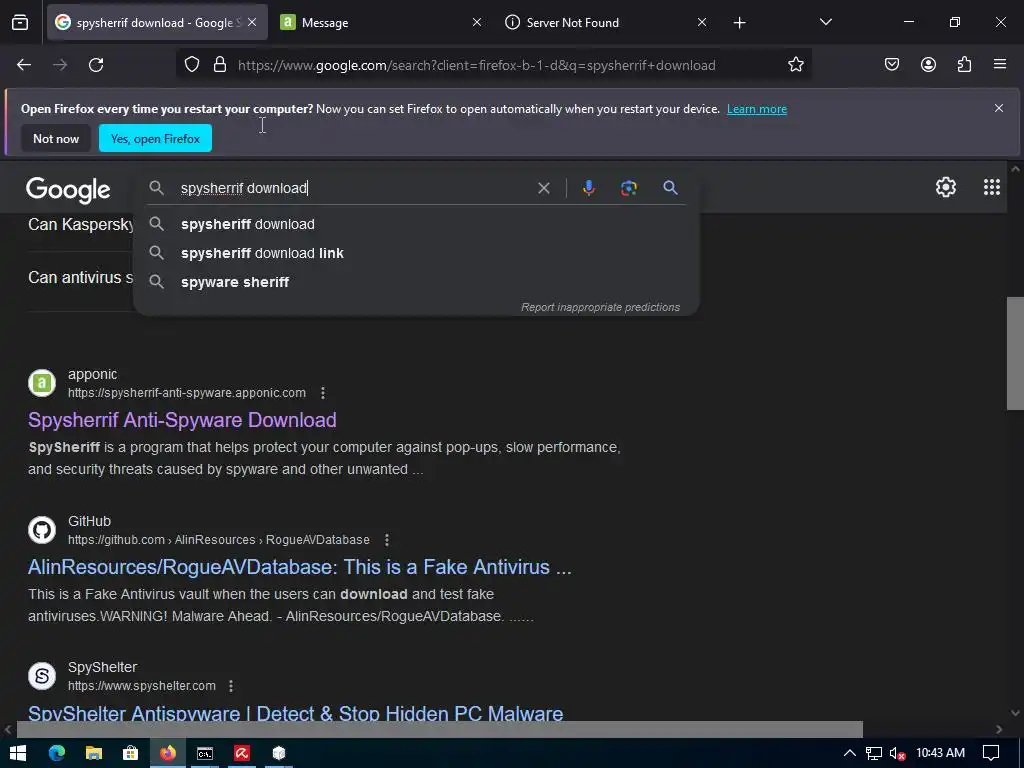Submit search with magnifier button
Viewport: 1024px width, 768px height.
[x=670, y=188]
